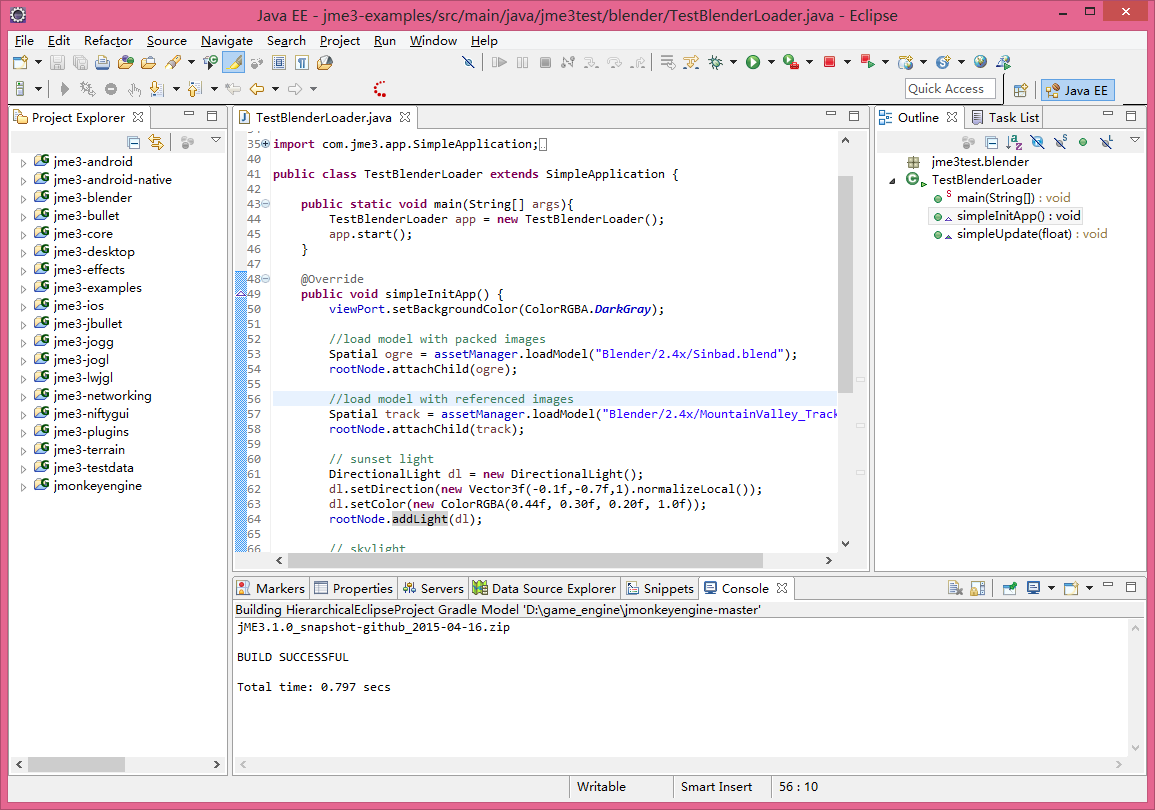Toggle Link with Editor in Project Explorer
The height and width of the screenshot is (810, 1155).
pos(156,142)
